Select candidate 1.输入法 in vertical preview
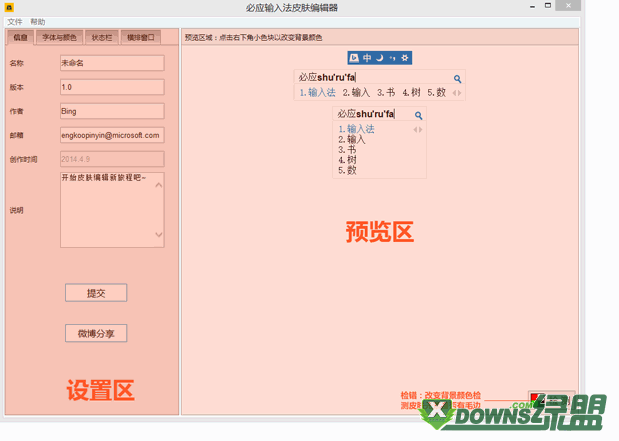Image resolution: width=619 pixels, height=441 pixels. tap(356, 129)
